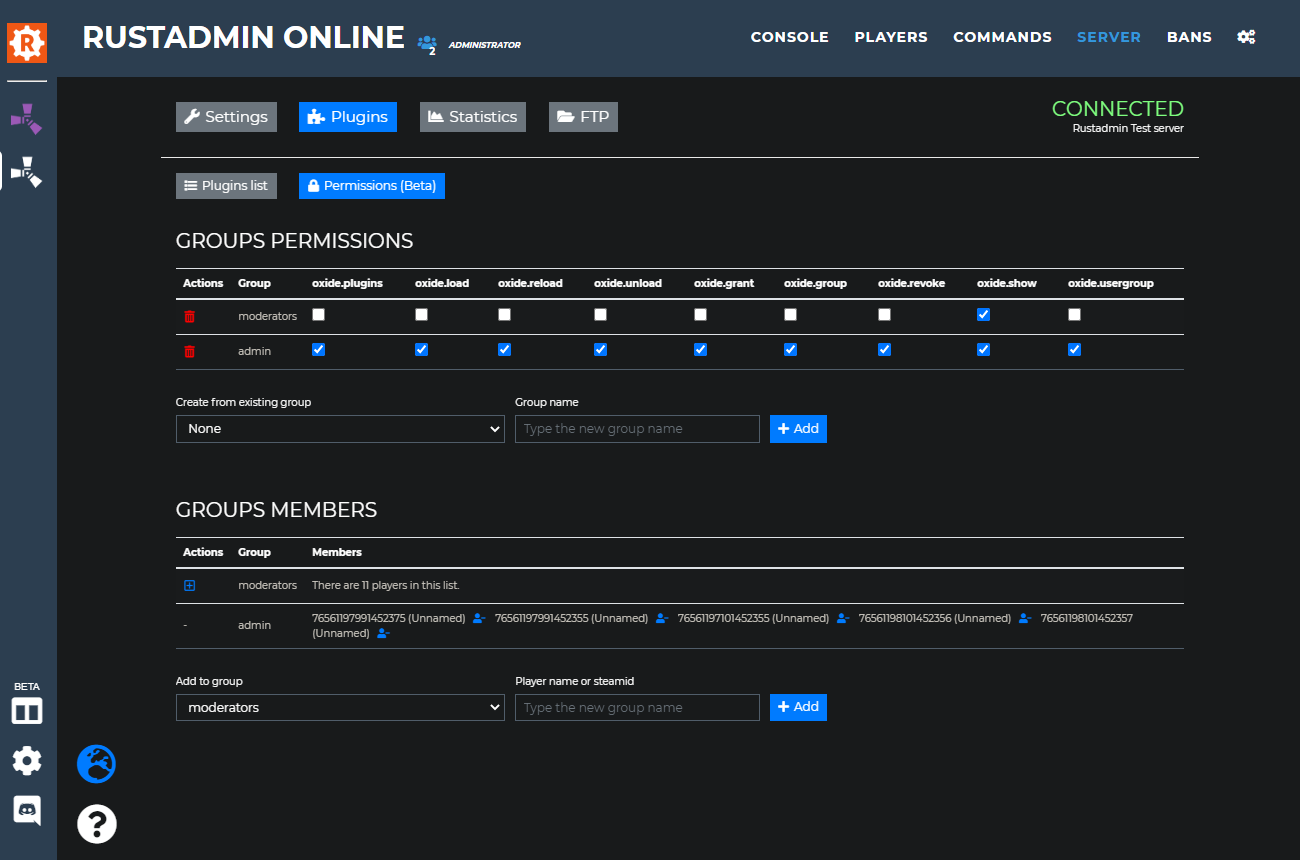Viewport: 1300px width, 860px height.
Task: Click Add button next to Group name
Action: [798, 429]
